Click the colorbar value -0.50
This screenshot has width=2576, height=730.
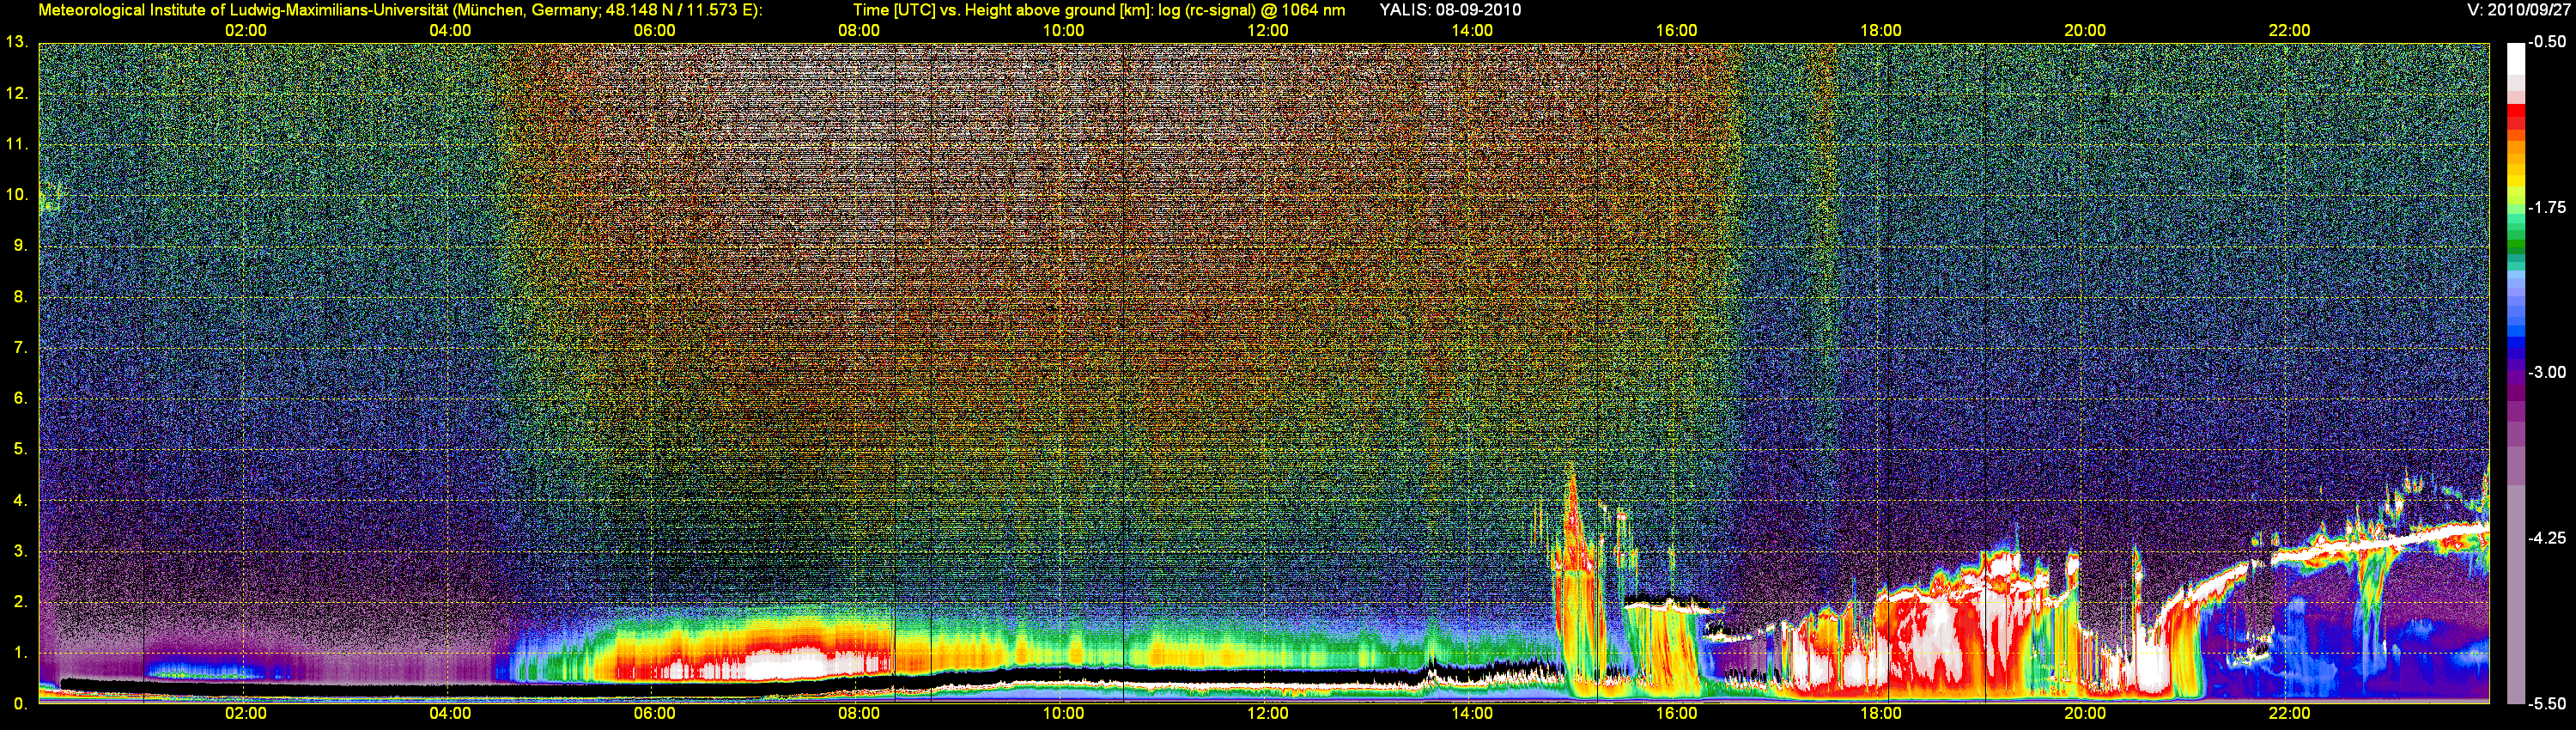point(2547,42)
